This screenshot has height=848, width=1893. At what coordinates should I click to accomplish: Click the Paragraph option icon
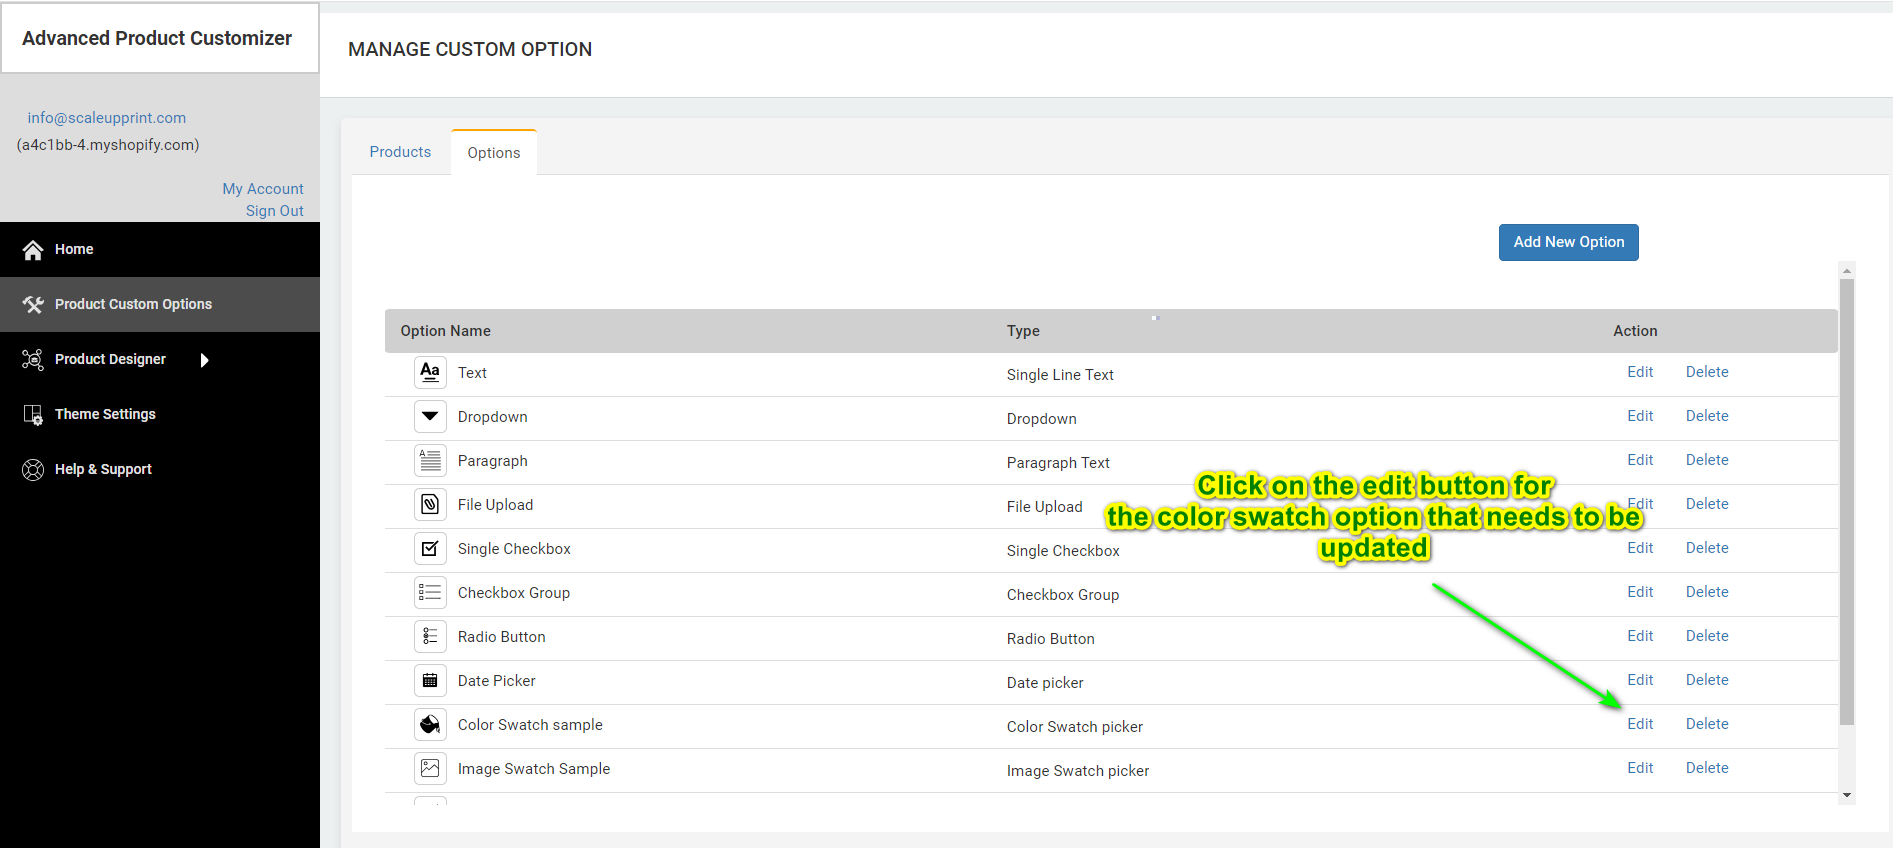pos(430,461)
